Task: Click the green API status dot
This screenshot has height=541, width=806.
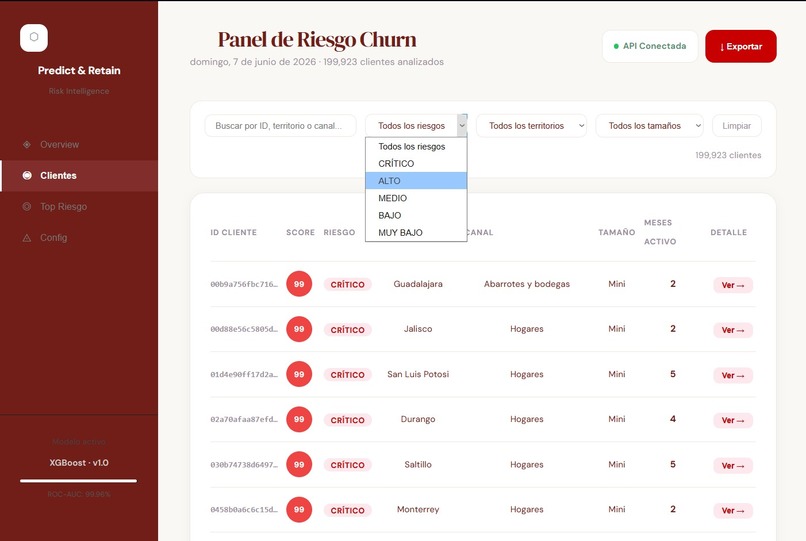Action: coord(616,46)
